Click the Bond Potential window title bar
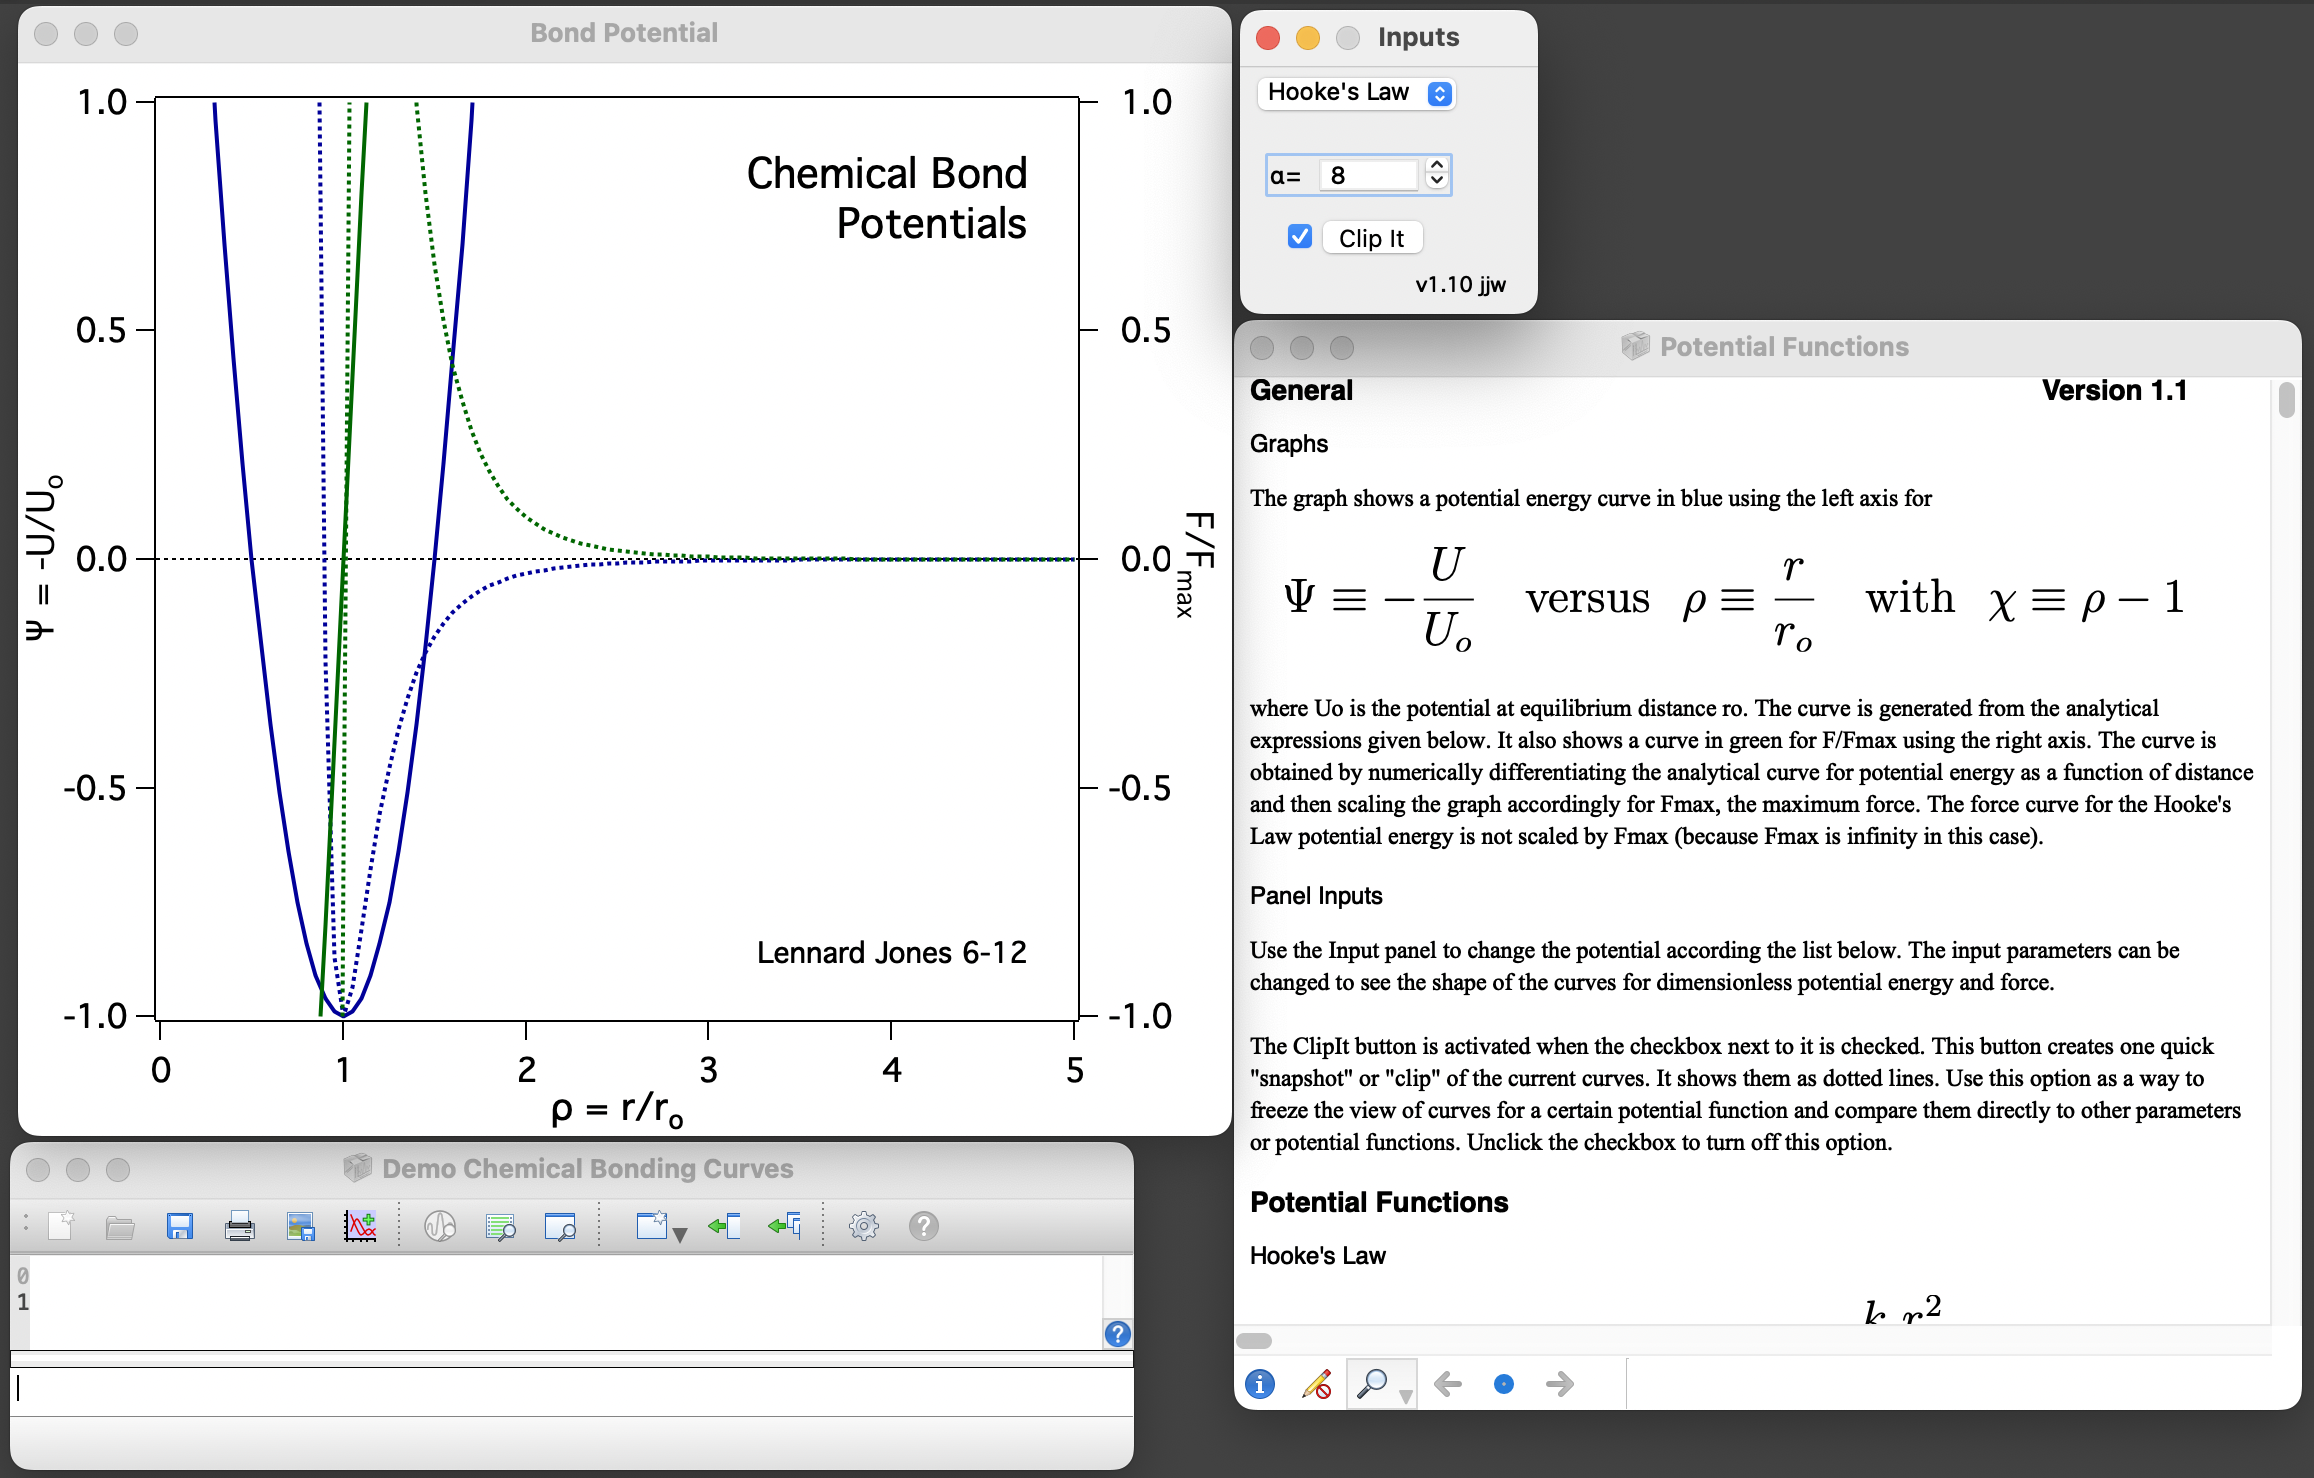 pyautogui.click(x=624, y=33)
